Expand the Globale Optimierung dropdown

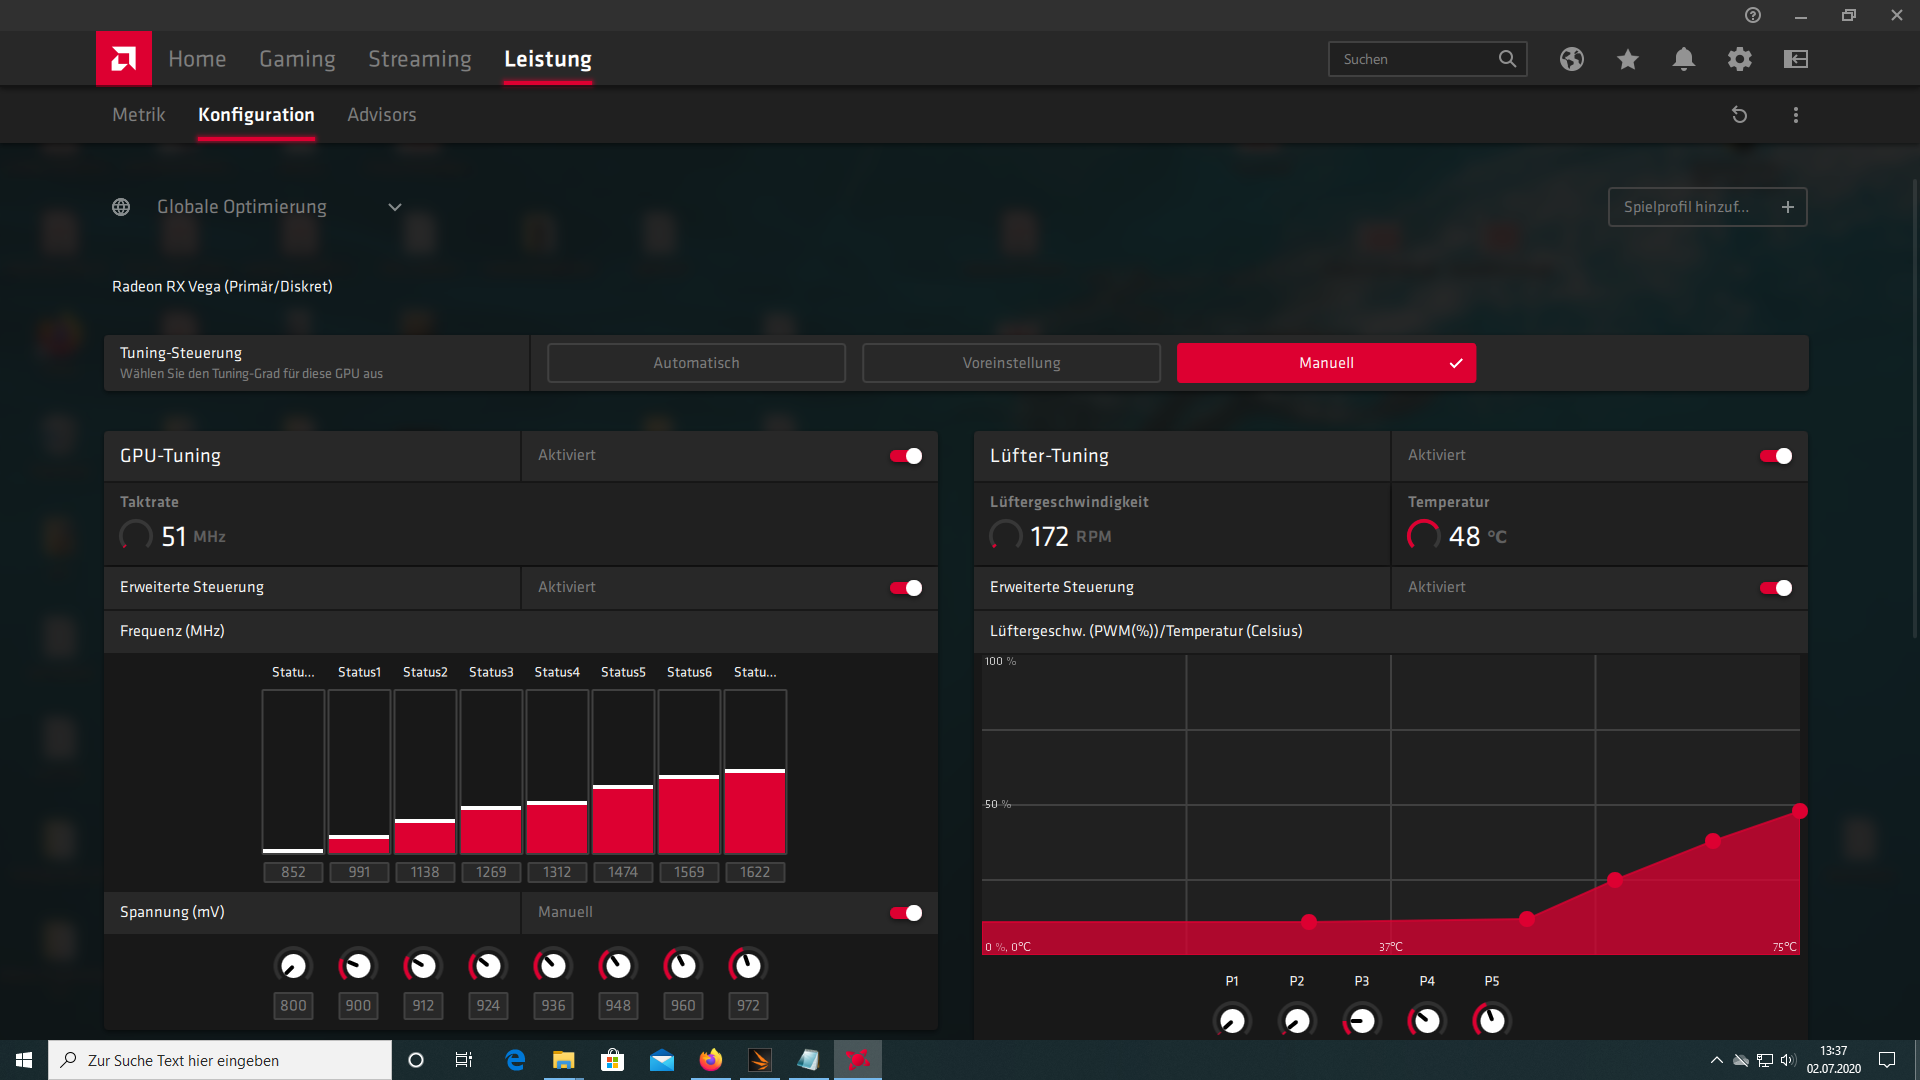pos(394,207)
